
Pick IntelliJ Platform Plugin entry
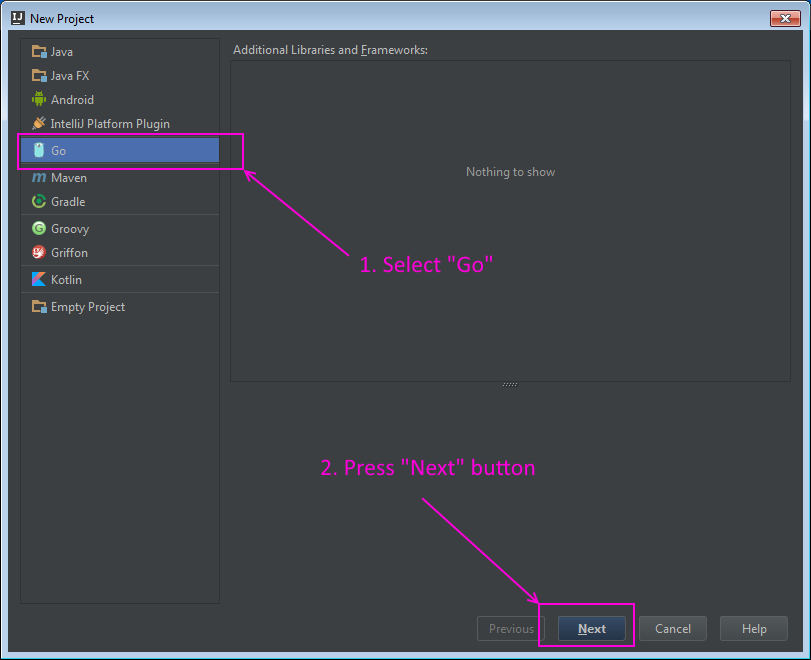point(119,124)
